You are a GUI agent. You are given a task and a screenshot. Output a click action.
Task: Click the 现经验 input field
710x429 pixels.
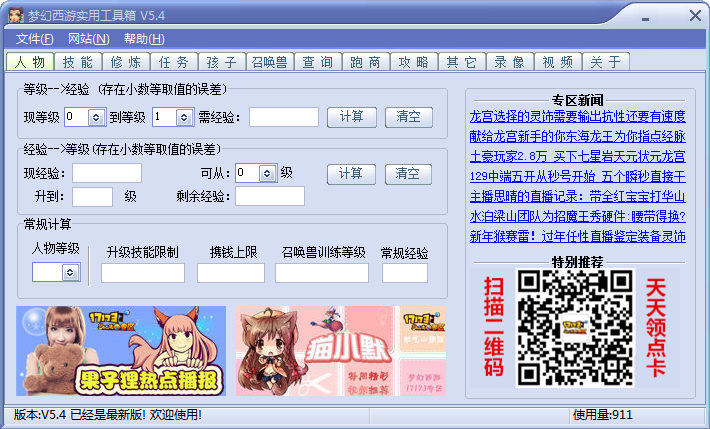pos(106,174)
